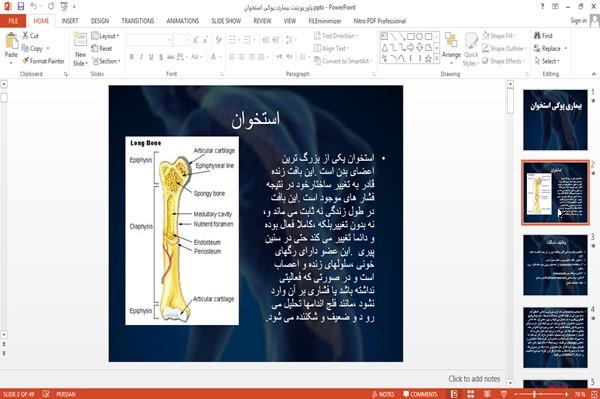
Task: Toggle text shadow formatting
Action: tap(161, 57)
